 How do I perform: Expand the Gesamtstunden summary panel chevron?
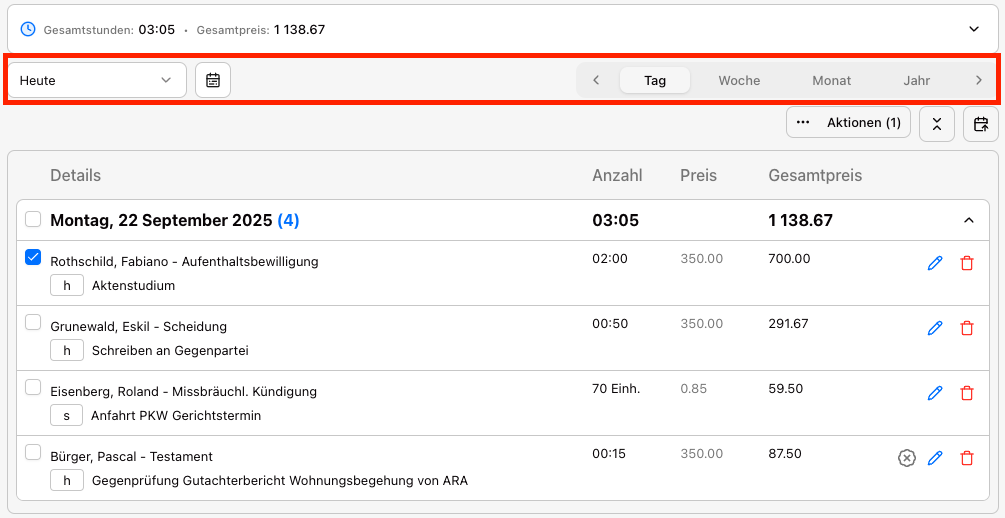click(x=974, y=29)
